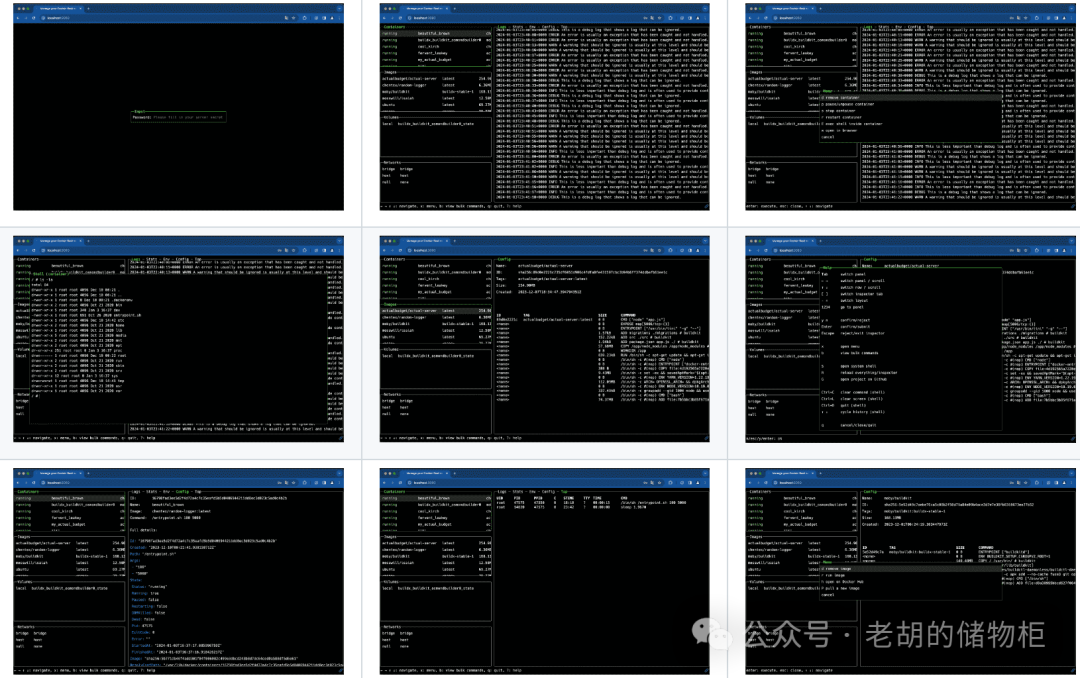This screenshot has height=678, width=1080.
Task: Click Config tab title in image-config screenshot
Action: click(503, 259)
